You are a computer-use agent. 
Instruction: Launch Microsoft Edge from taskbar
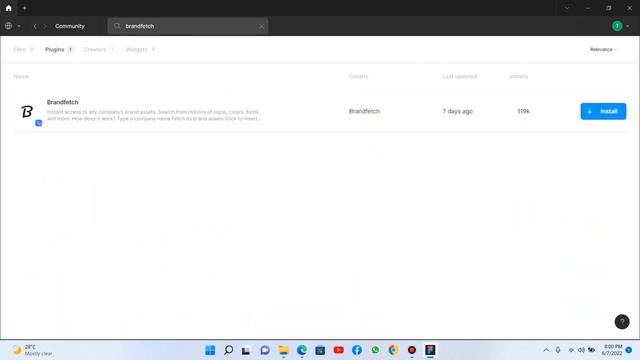click(x=302, y=350)
